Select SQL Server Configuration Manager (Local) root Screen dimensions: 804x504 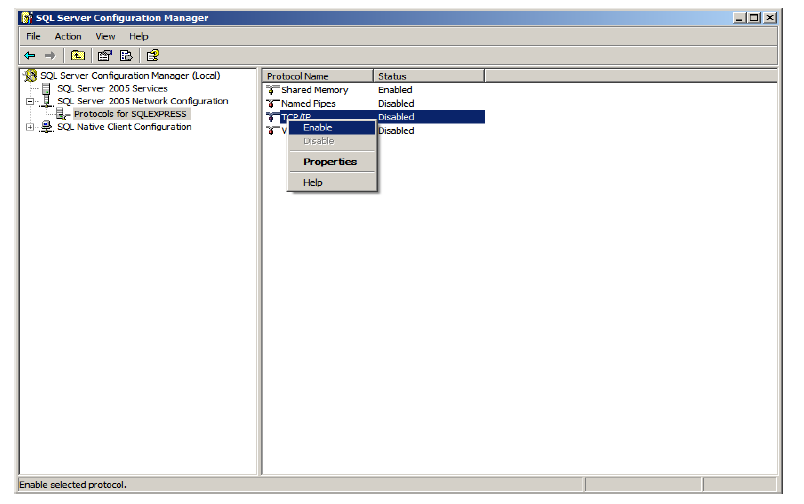pos(130,75)
